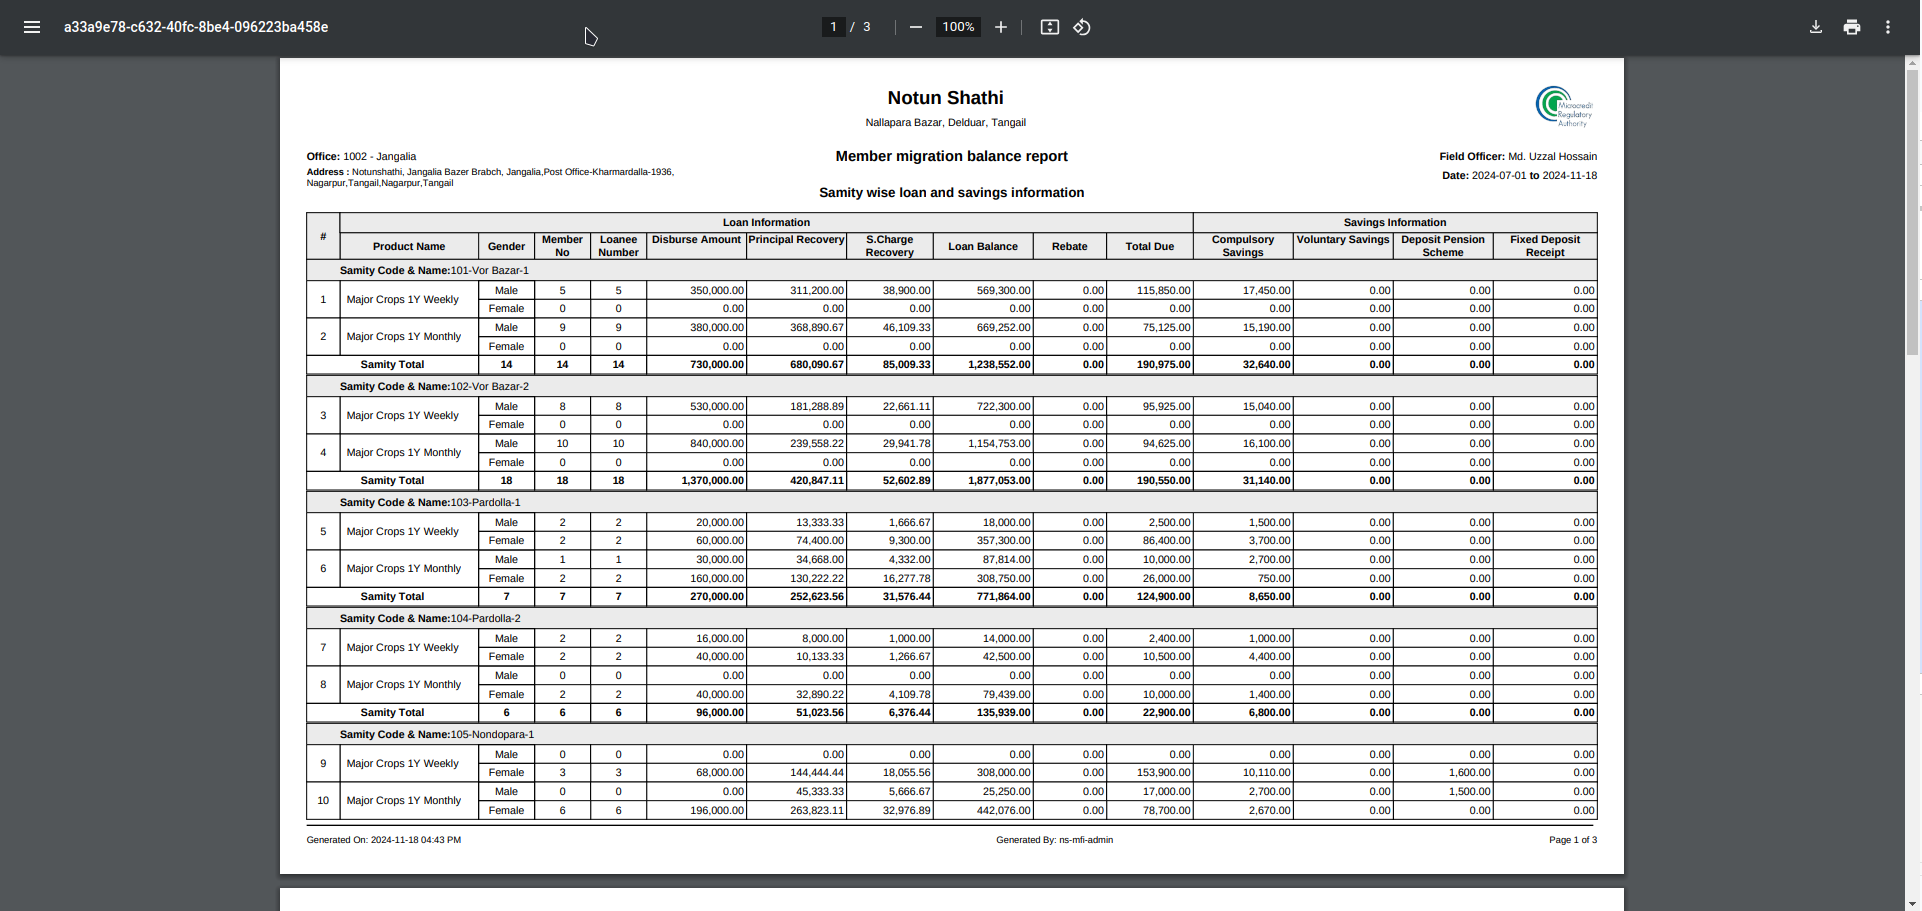The height and width of the screenshot is (911, 1922).
Task: Select 'Samity wise loan and savings information'
Action: click(x=951, y=192)
